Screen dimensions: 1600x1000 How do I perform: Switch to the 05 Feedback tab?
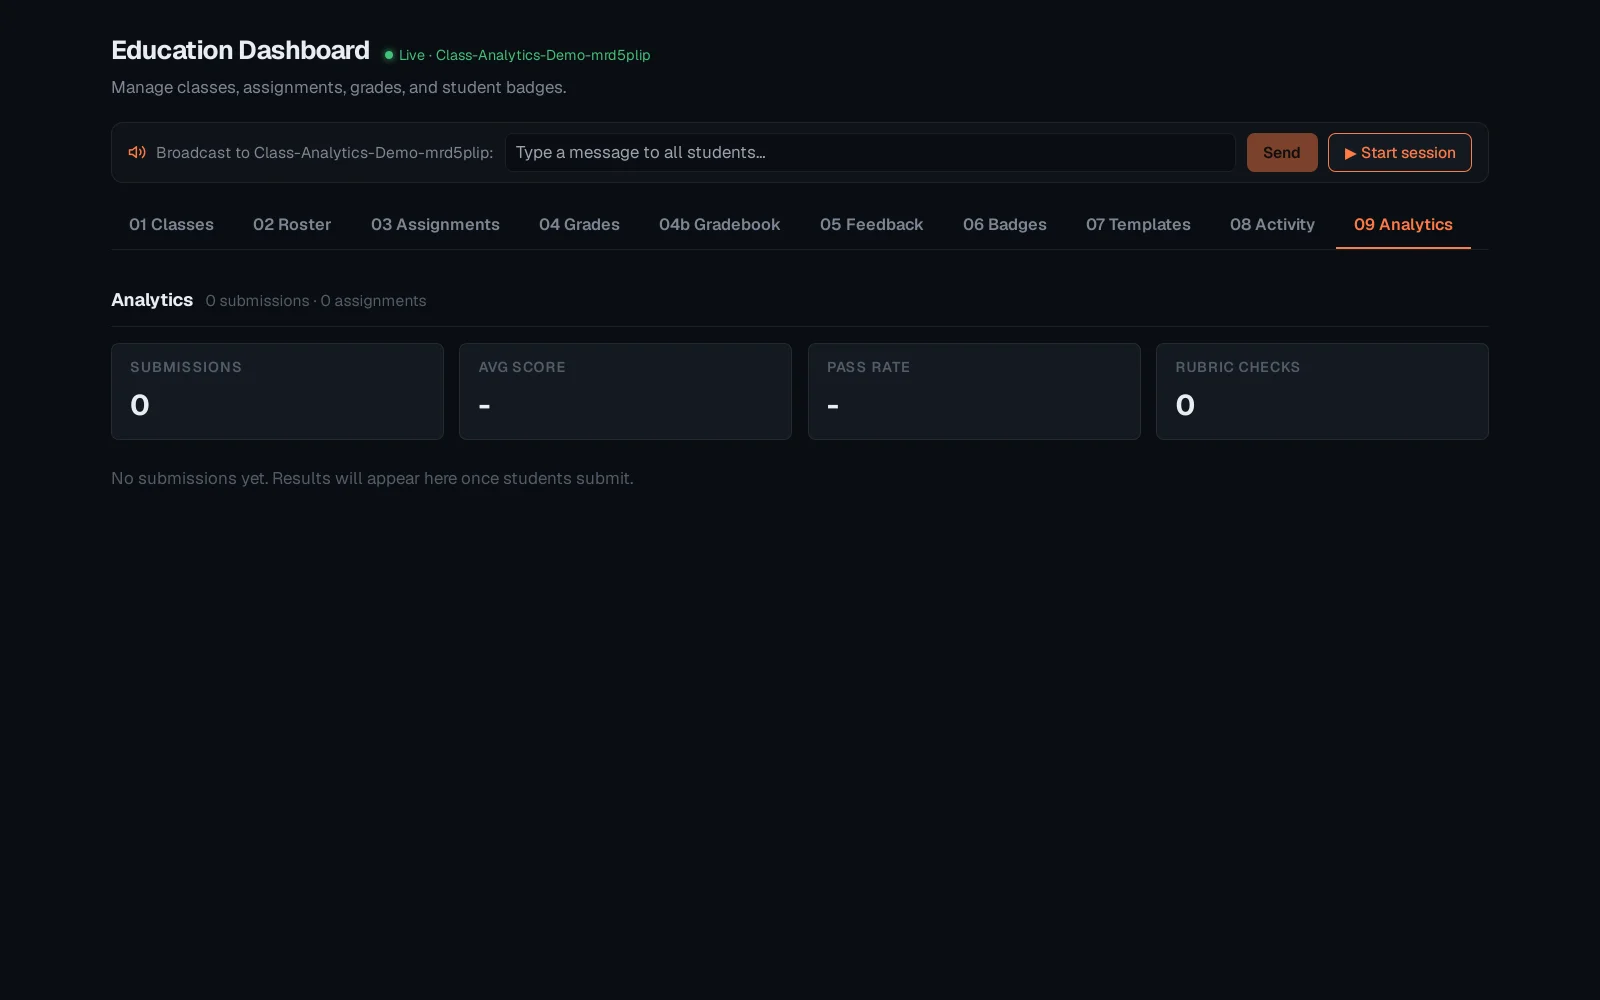871,225
